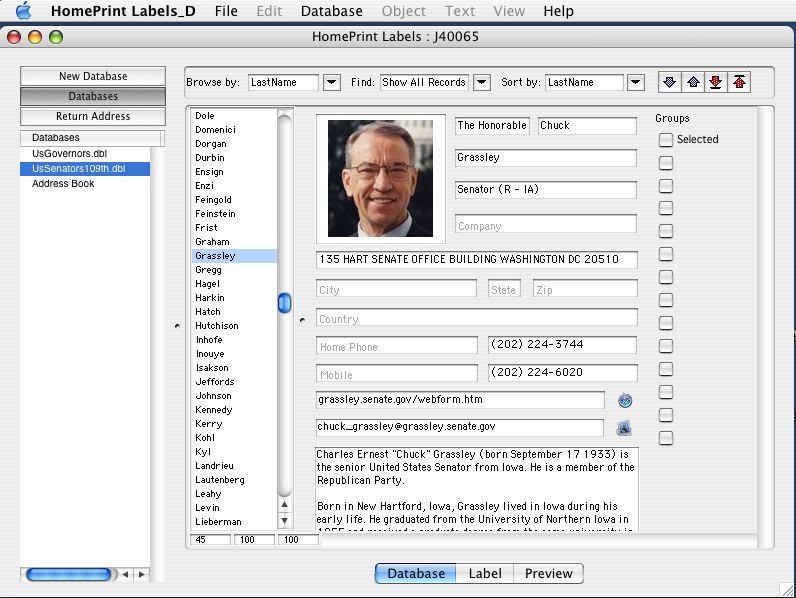
Task: Click the Home Phone field
Action: pos(396,346)
